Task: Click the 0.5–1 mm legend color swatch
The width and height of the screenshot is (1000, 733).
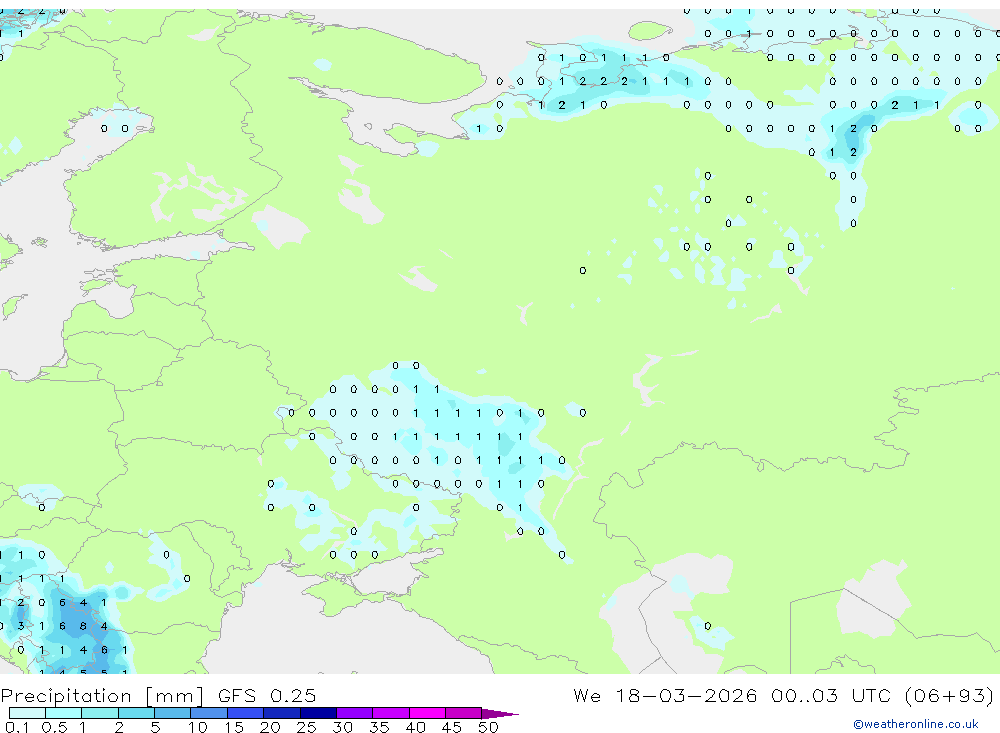Action: click(64, 713)
